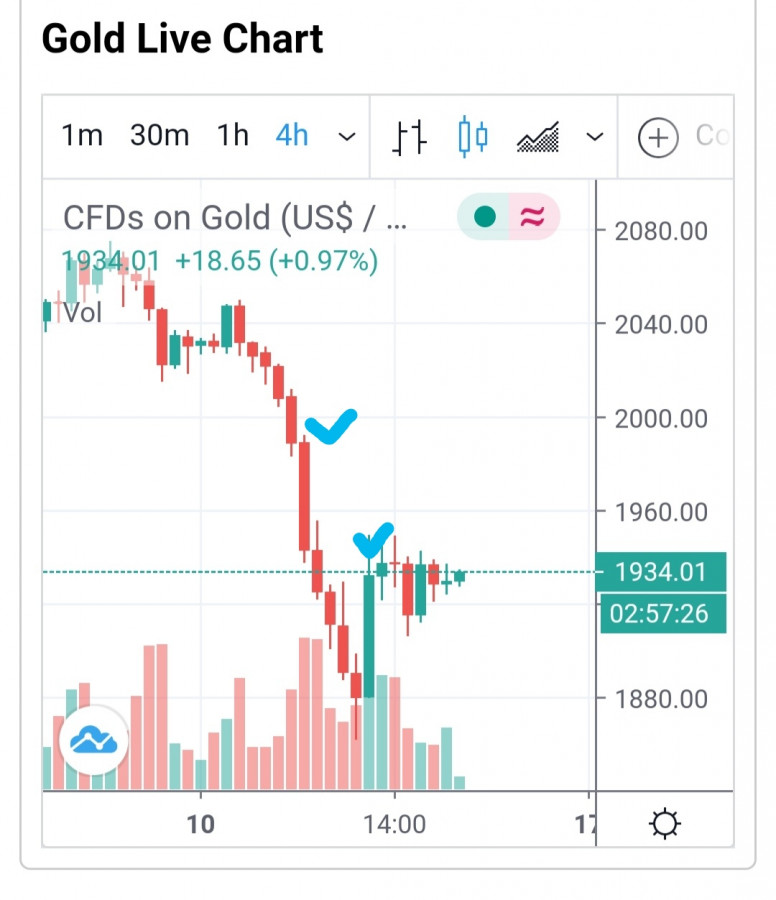Switch to the 30m timeframe
776x900 pixels.
pos(159,136)
